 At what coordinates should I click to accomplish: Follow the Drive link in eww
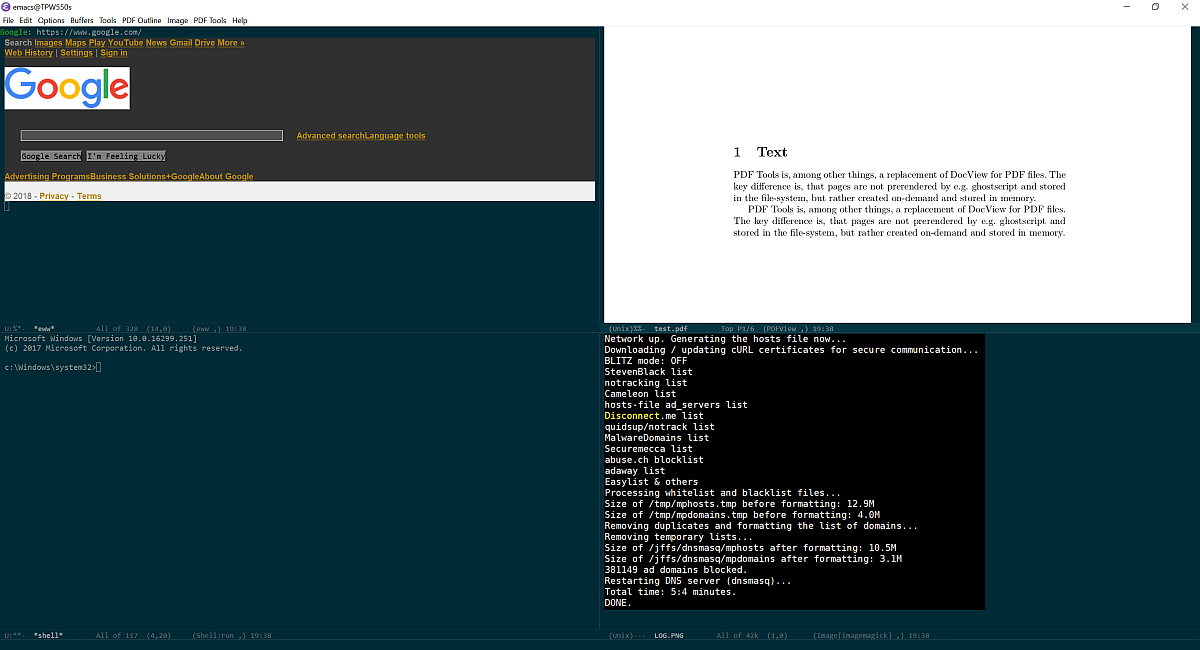tap(205, 43)
